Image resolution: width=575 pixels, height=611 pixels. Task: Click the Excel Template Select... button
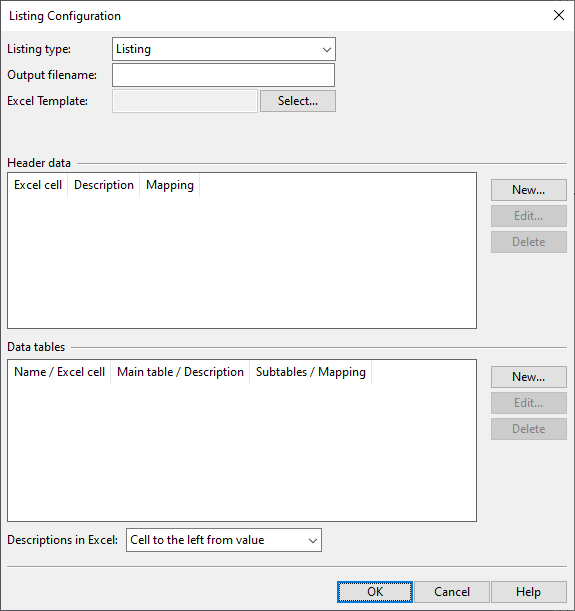(x=298, y=101)
